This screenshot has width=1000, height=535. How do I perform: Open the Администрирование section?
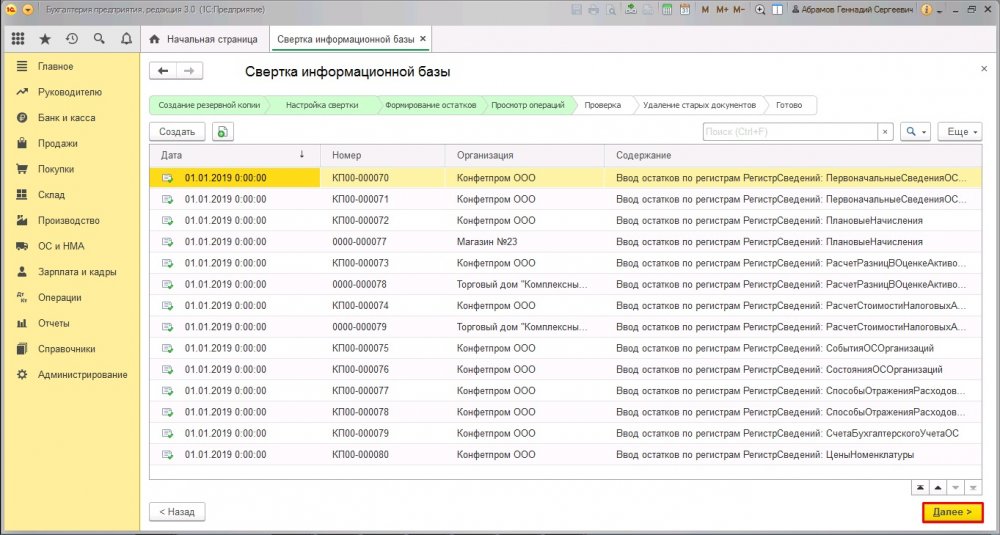pyautogui.click(x=82, y=374)
